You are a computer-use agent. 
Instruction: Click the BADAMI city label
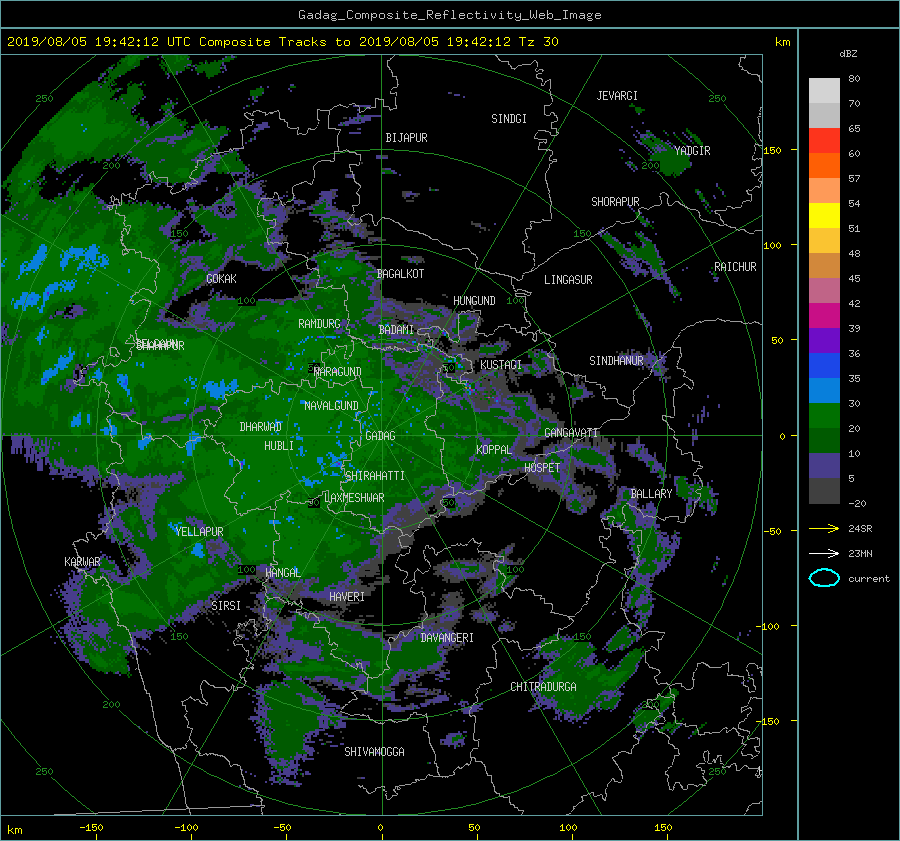pos(396,330)
